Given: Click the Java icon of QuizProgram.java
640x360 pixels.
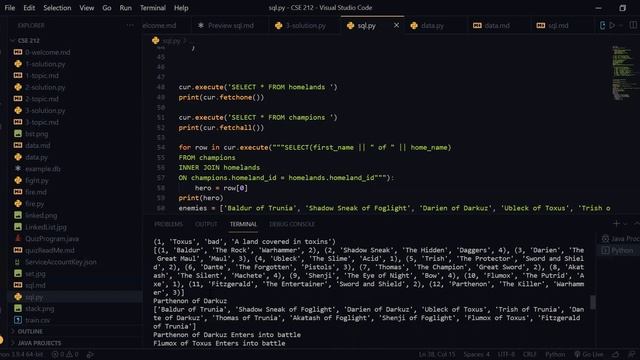Looking at the screenshot, I should [18, 238].
